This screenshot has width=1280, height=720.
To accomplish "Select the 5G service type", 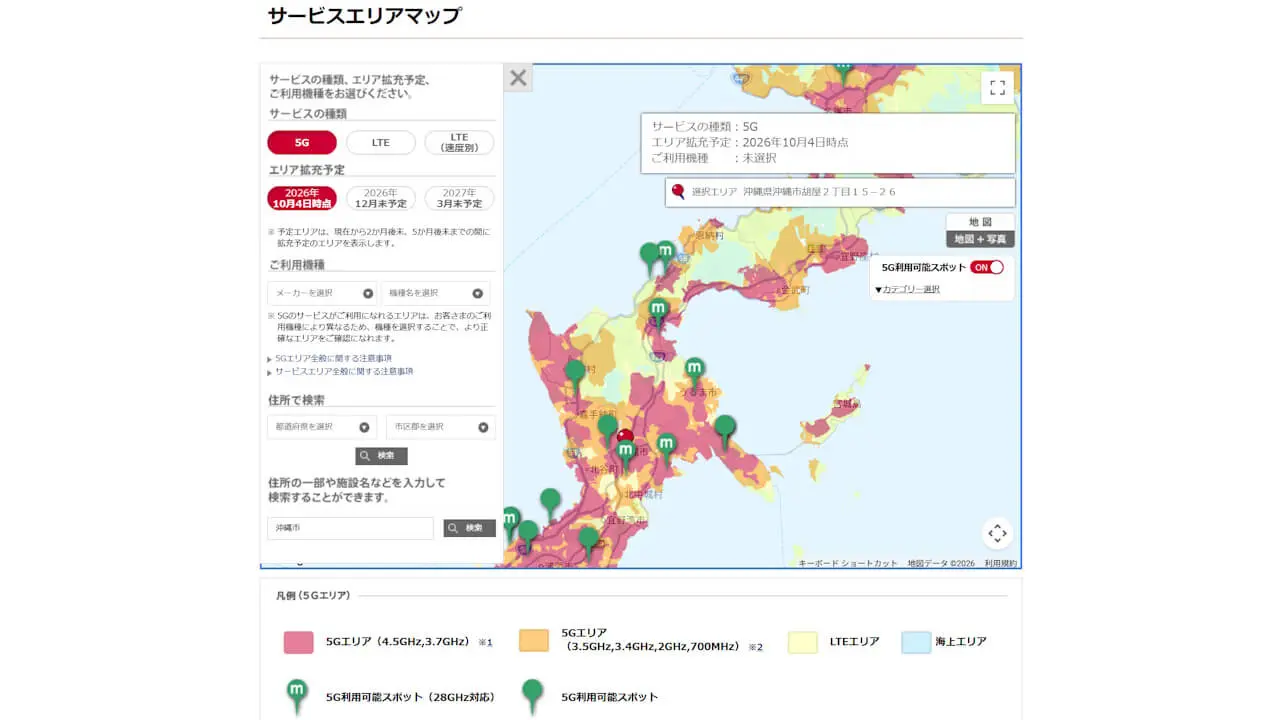I will 302,143.
